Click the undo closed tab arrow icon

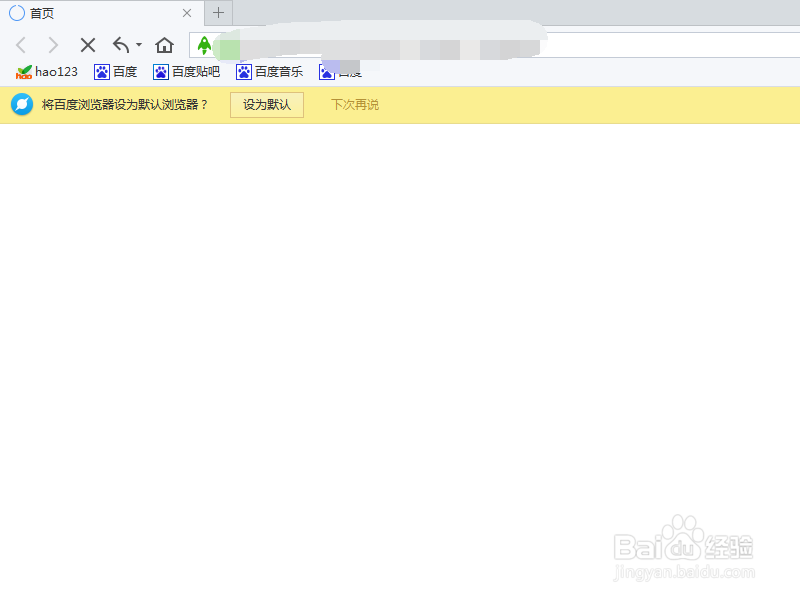pos(121,45)
